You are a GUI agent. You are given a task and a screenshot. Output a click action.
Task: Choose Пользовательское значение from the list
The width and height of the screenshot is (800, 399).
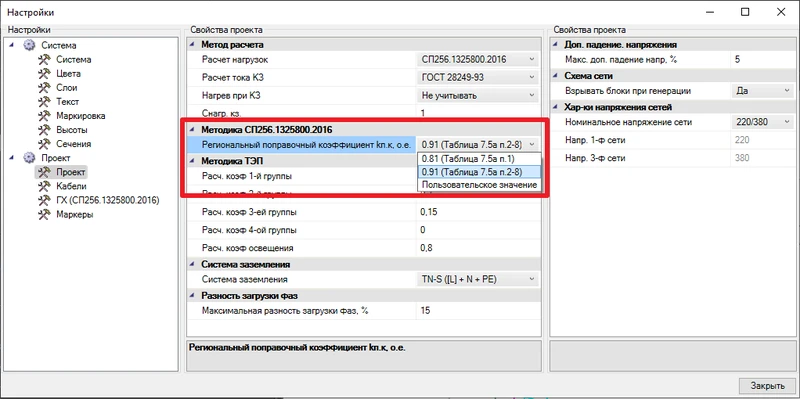click(479, 185)
